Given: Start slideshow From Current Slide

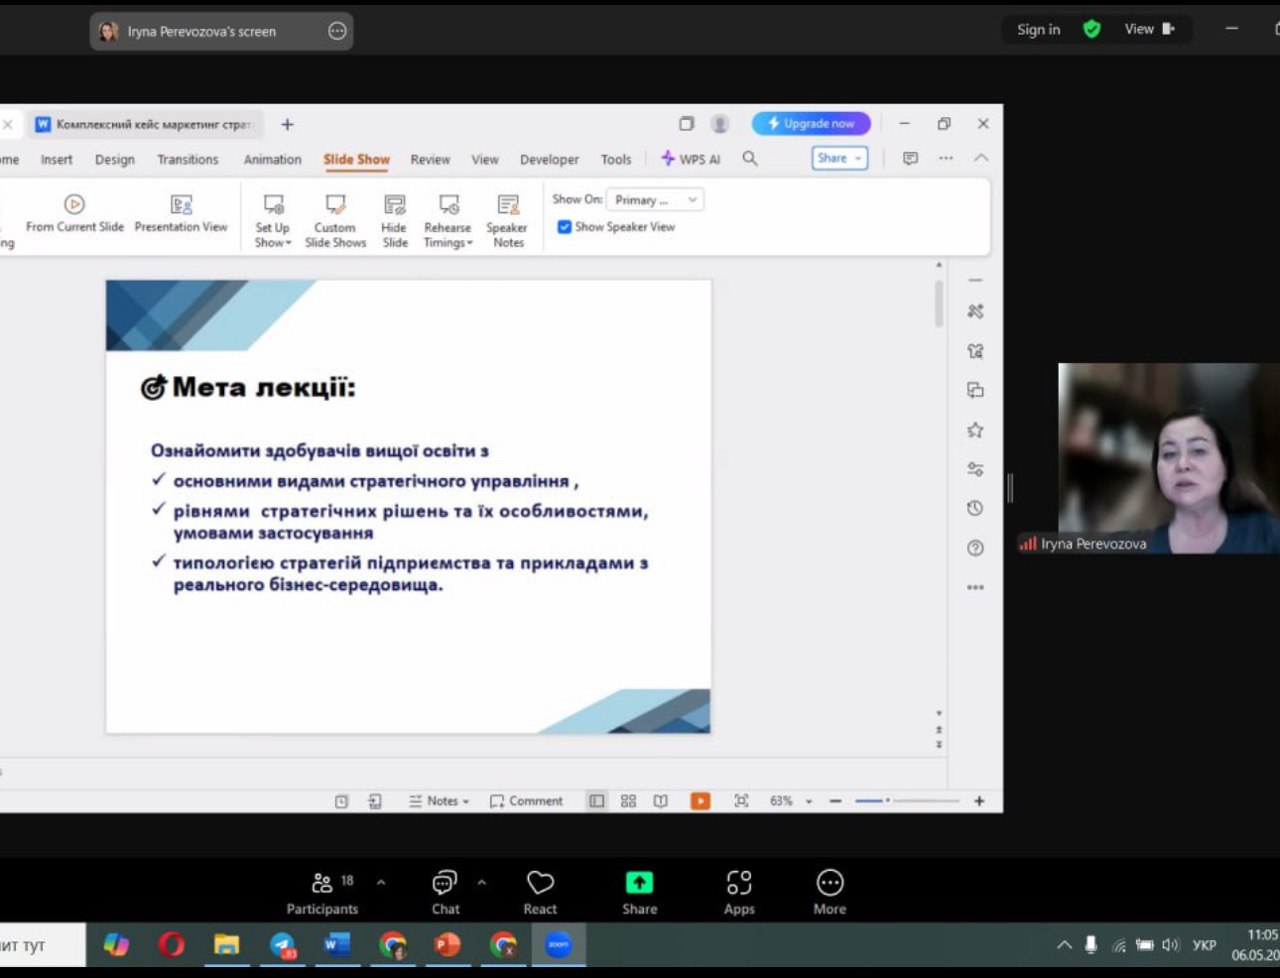Looking at the screenshot, I should pyautogui.click(x=75, y=214).
